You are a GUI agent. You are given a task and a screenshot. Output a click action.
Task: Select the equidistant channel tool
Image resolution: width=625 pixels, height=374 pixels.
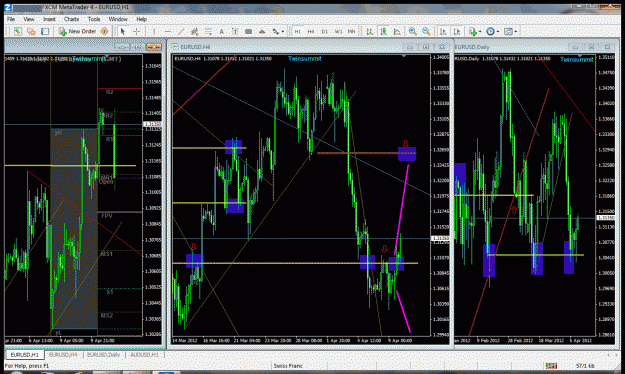[x=195, y=31]
